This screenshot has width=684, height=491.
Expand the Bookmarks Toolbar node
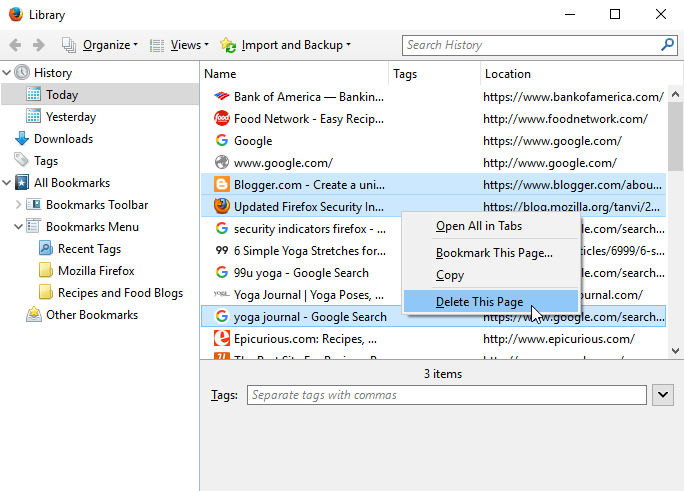pyautogui.click(x=18, y=205)
